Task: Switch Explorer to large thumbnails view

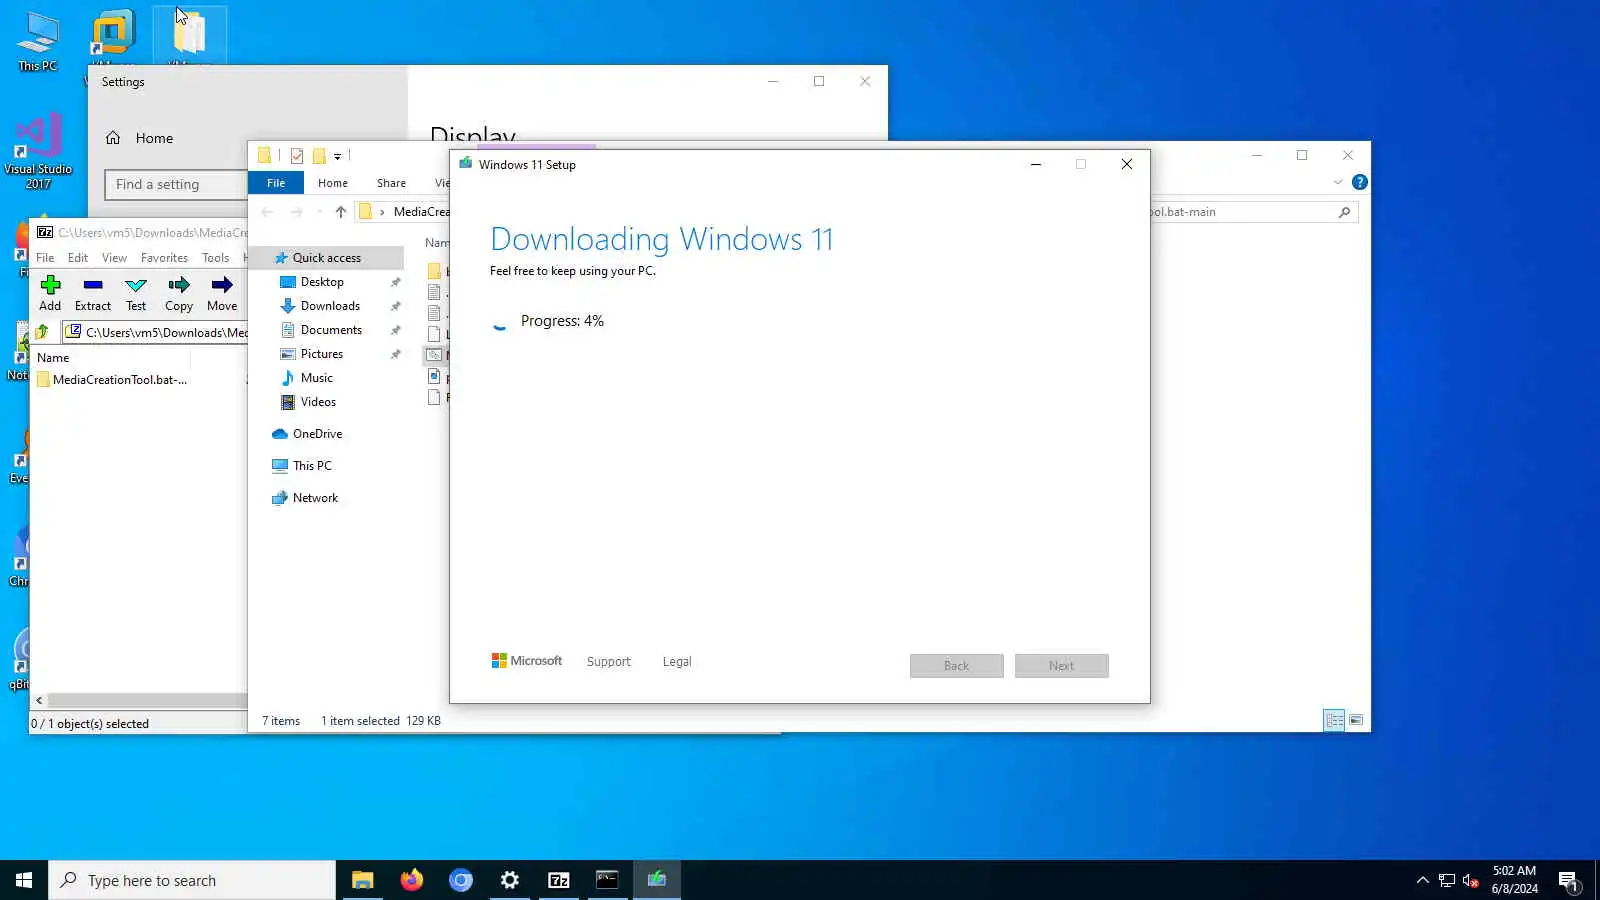Action: (1356, 720)
